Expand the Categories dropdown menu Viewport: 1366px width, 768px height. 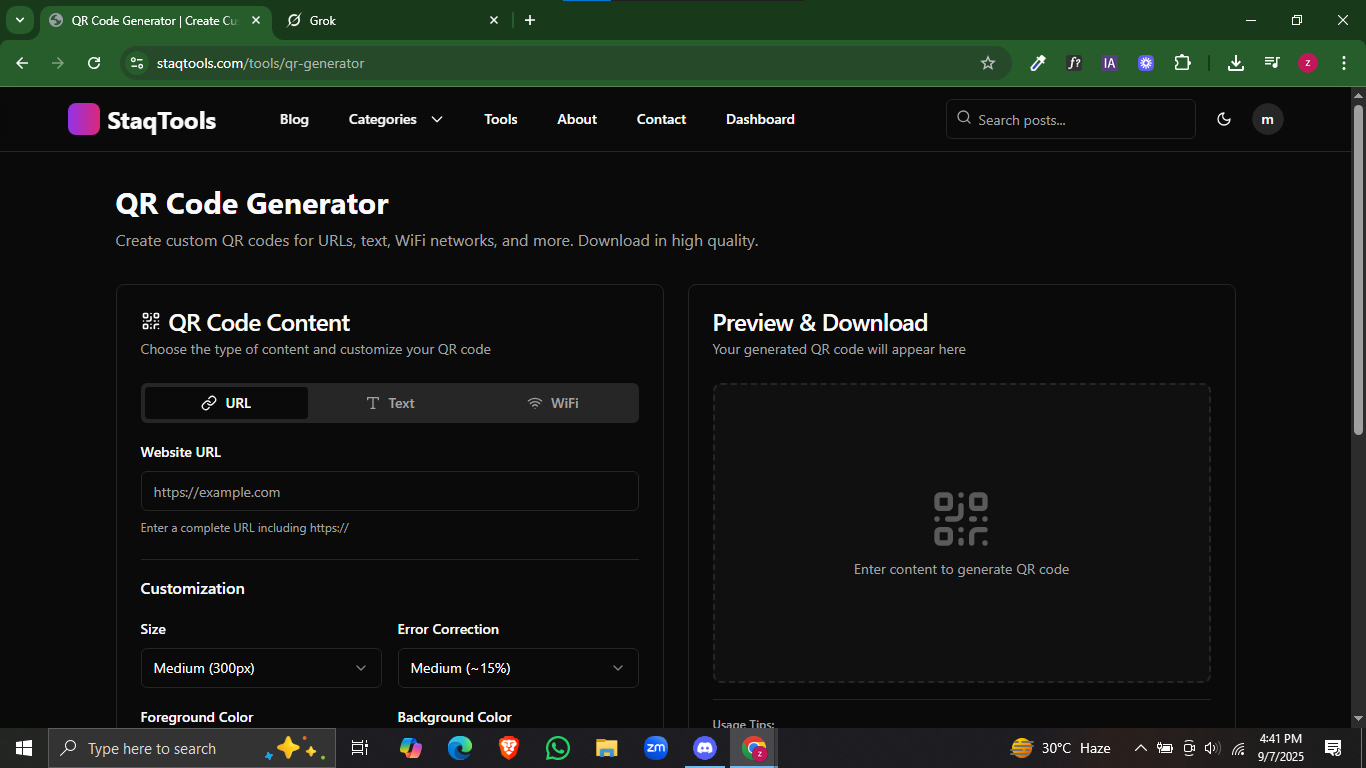click(x=396, y=119)
